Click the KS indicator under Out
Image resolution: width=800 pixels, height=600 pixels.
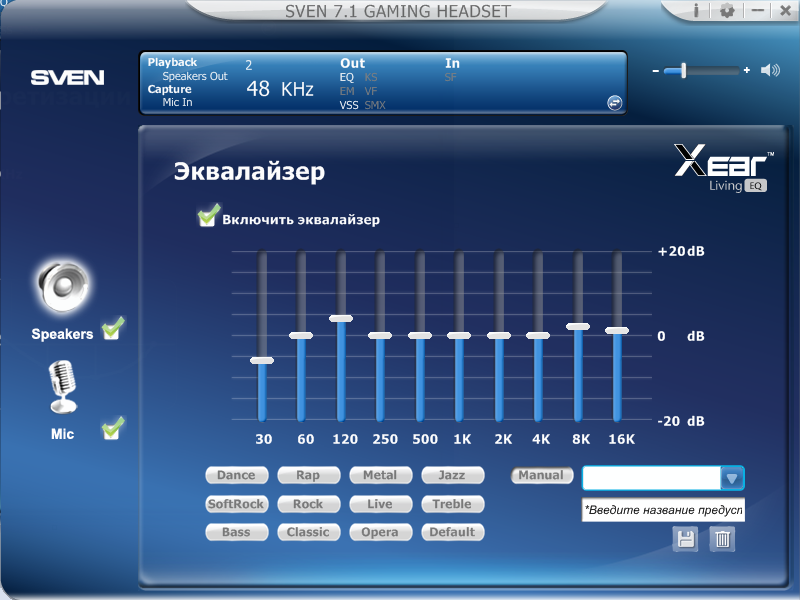(x=371, y=77)
